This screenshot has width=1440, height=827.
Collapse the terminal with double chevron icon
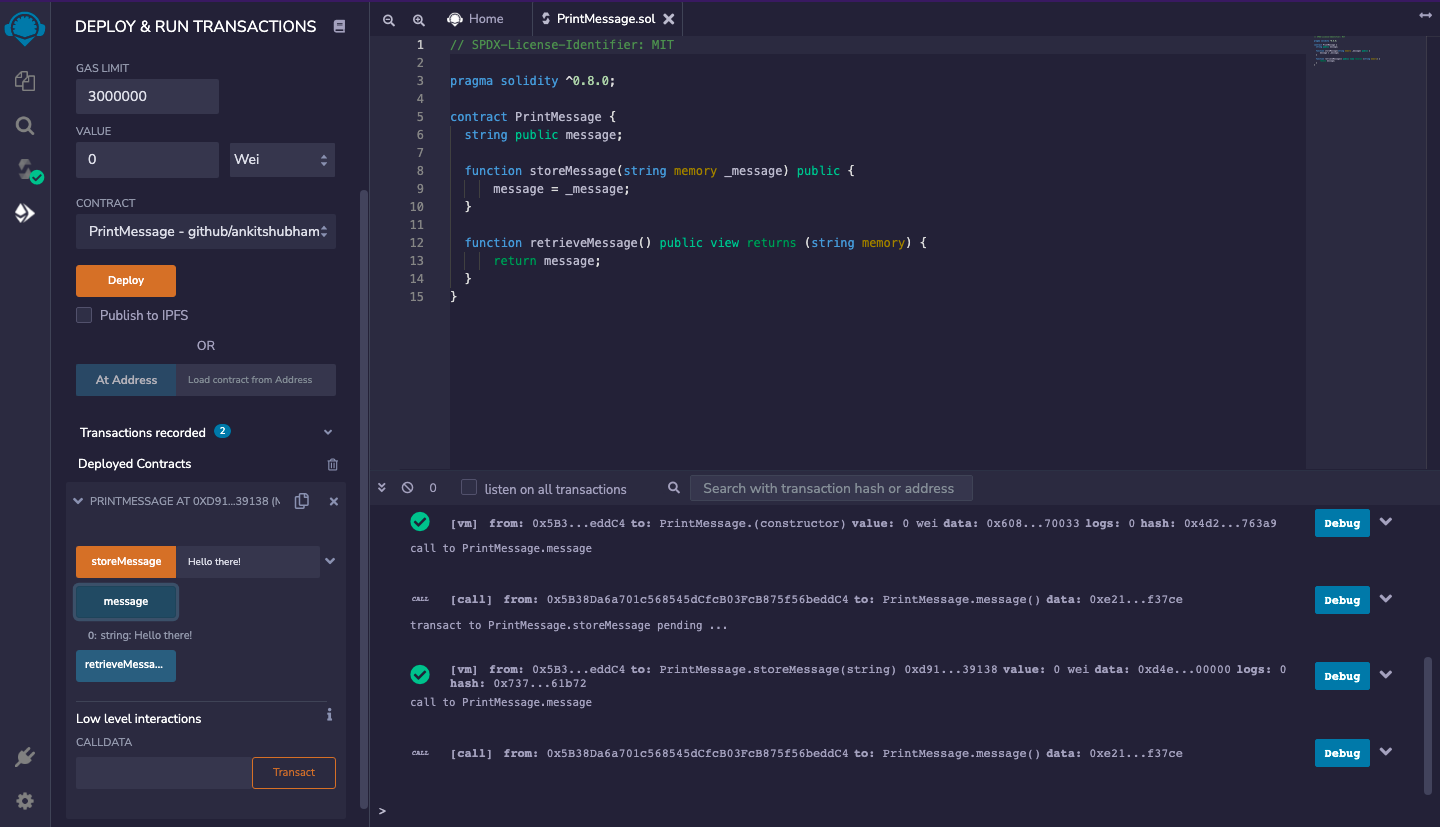pos(382,488)
